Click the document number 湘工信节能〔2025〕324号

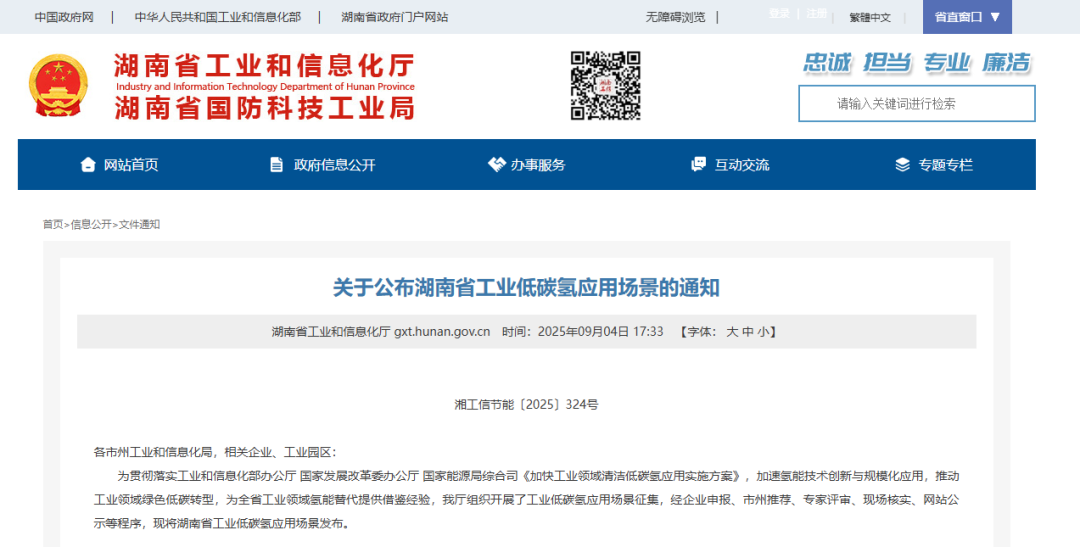(x=526, y=404)
